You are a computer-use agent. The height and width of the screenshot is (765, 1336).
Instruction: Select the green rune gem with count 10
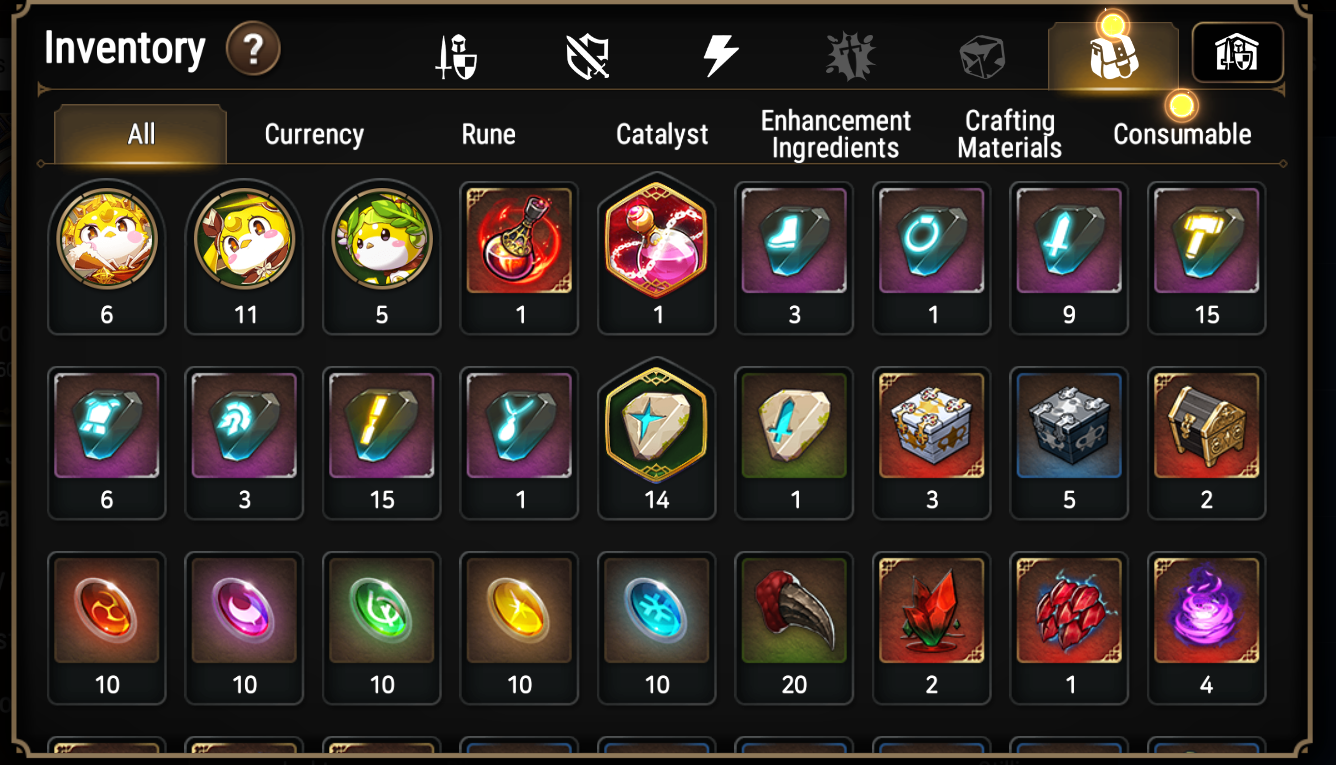(382, 628)
